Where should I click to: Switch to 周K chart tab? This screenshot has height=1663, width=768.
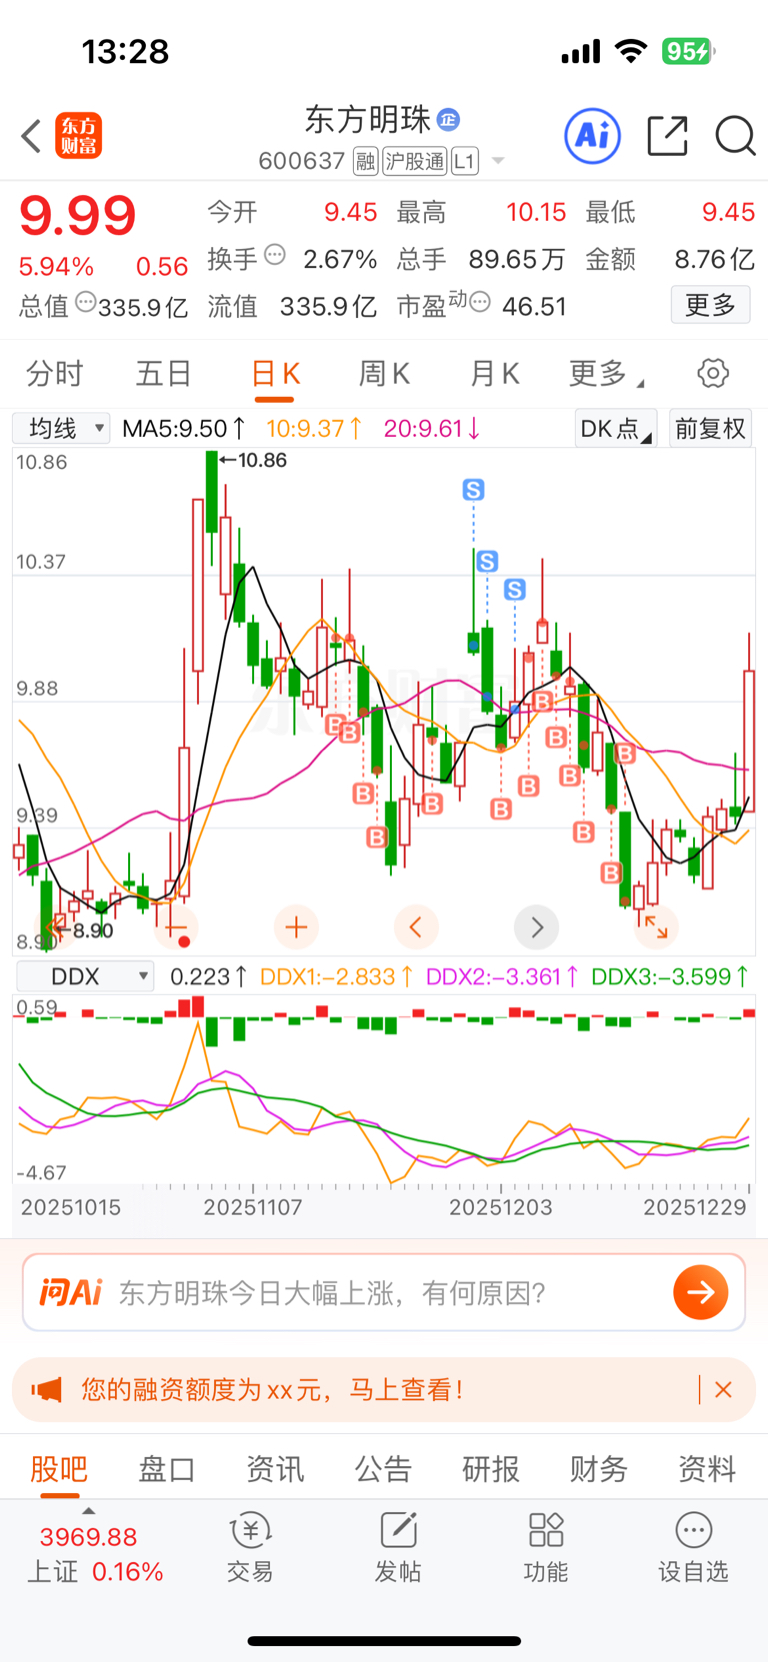(x=385, y=374)
